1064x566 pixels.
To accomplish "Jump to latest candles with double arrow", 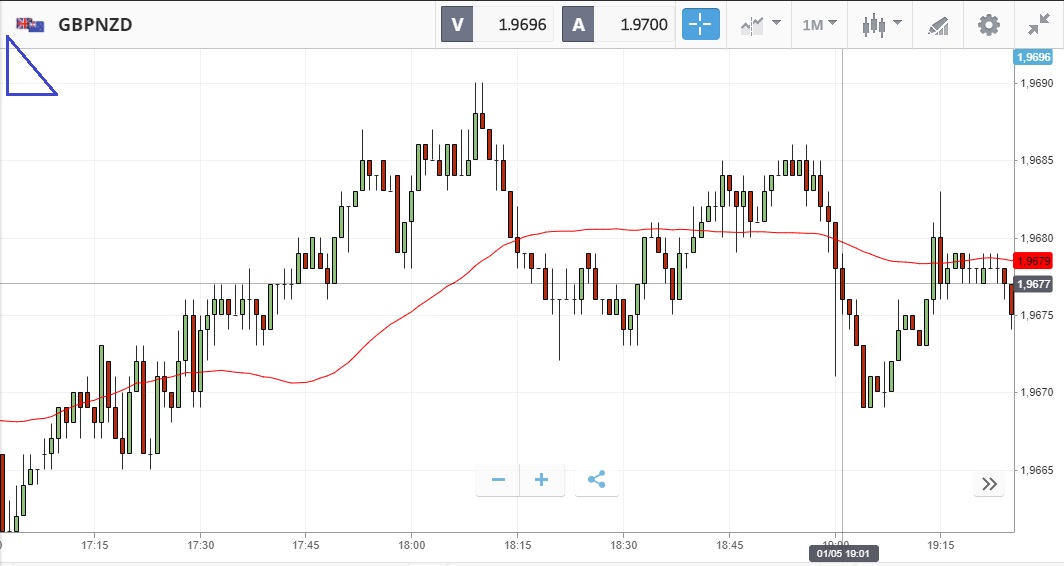I will (x=989, y=484).
